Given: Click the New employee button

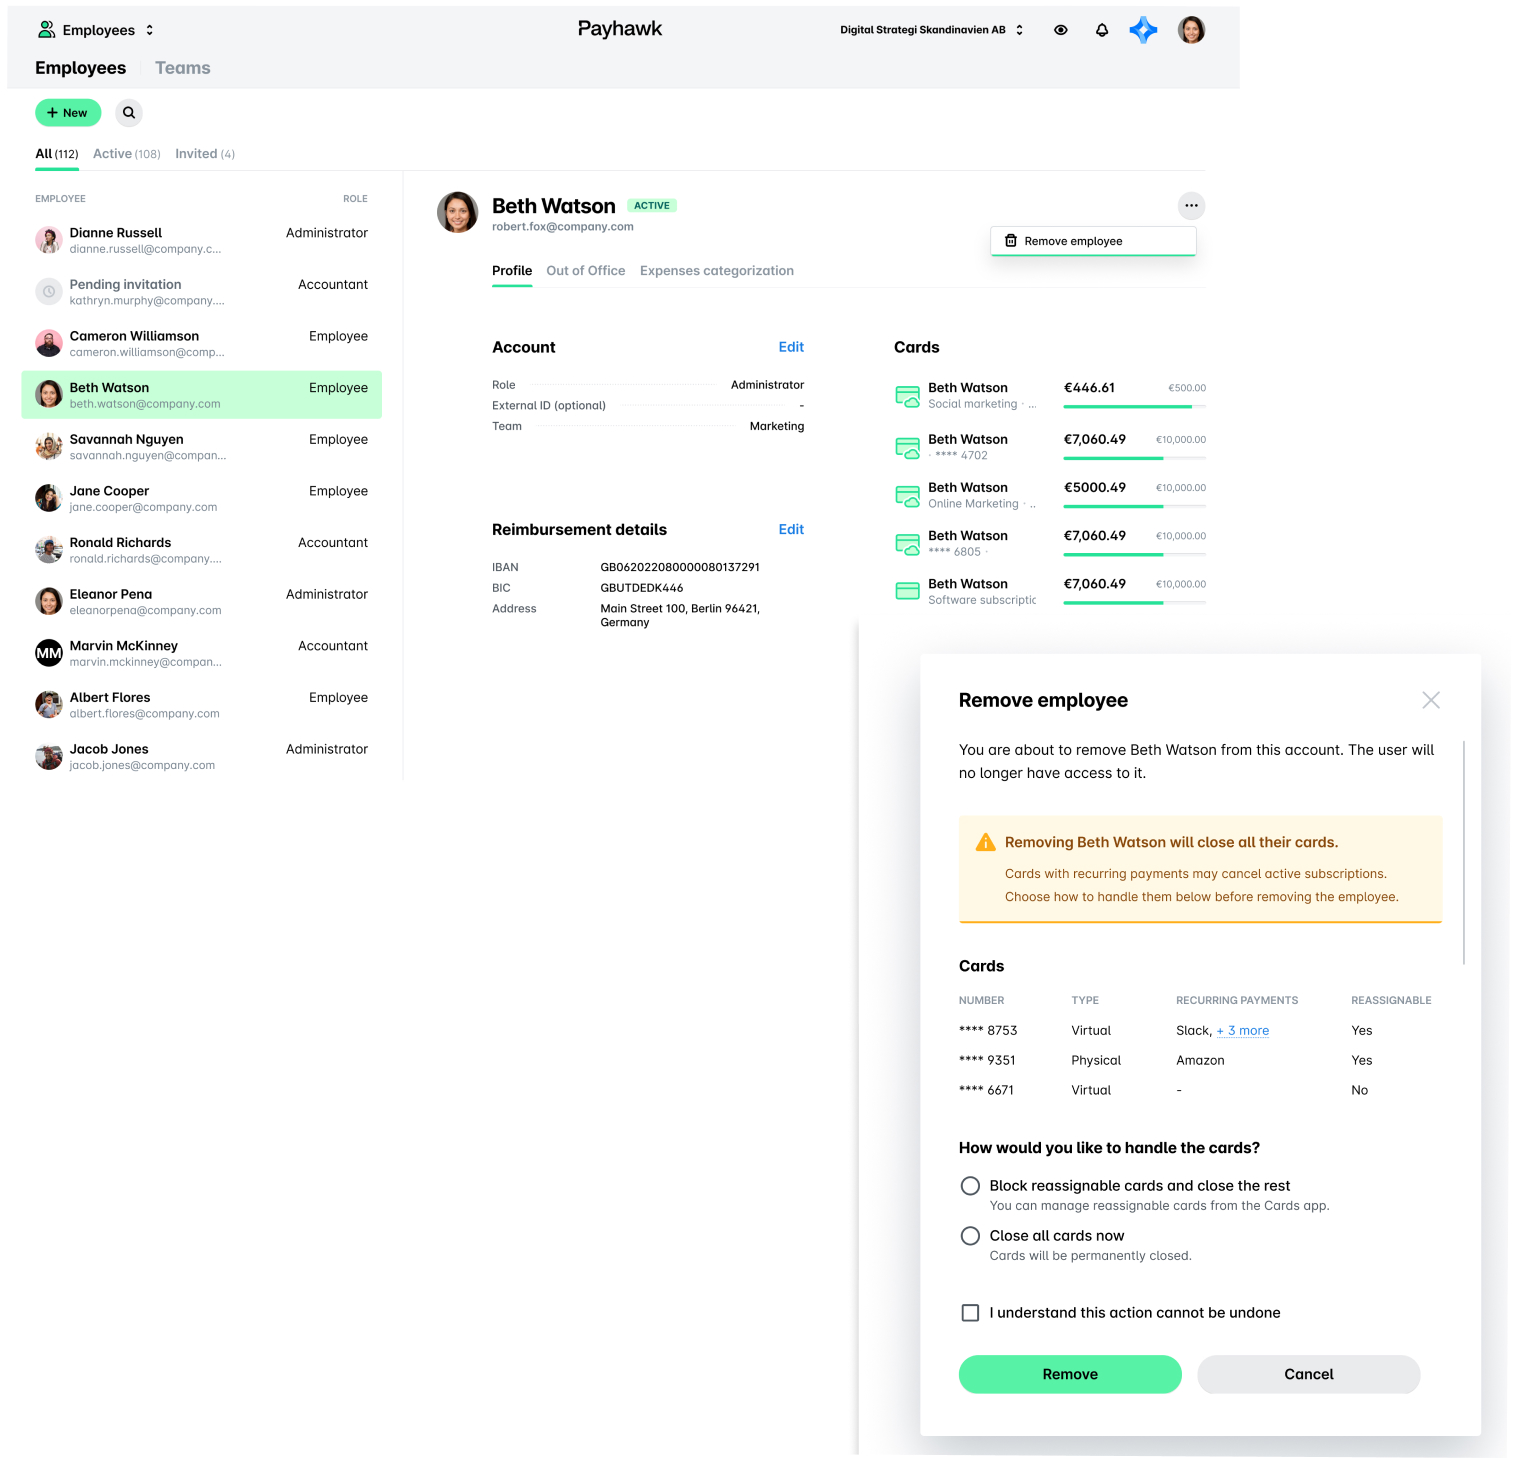Looking at the screenshot, I should pos(68,113).
